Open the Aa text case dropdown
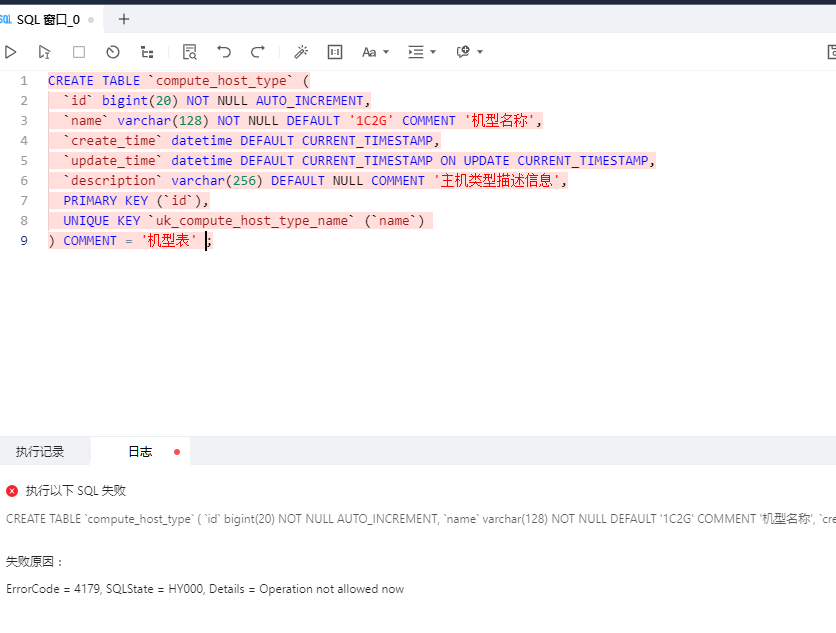 tap(375, 52)
